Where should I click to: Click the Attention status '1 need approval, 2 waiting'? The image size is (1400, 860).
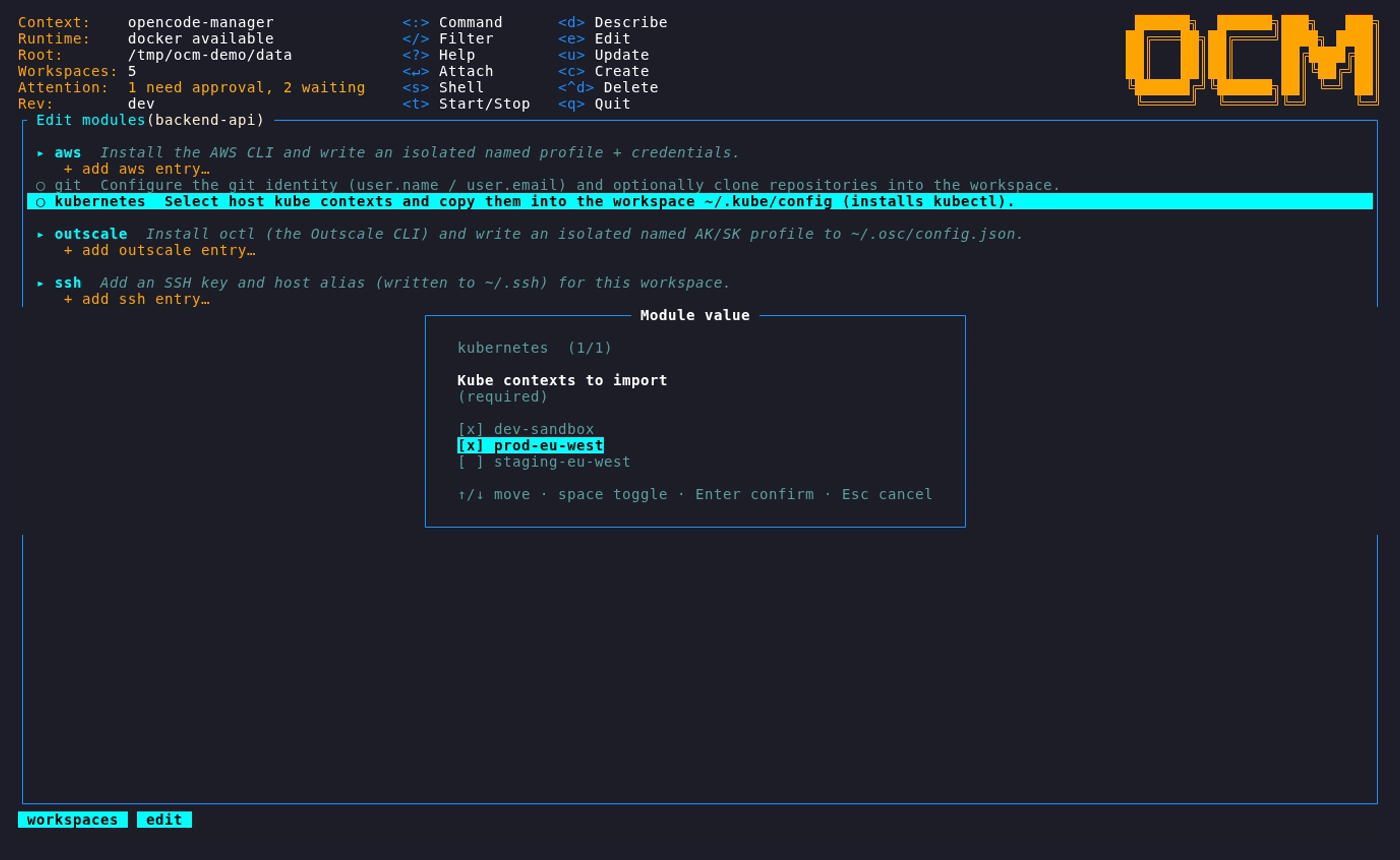(247, 87)
